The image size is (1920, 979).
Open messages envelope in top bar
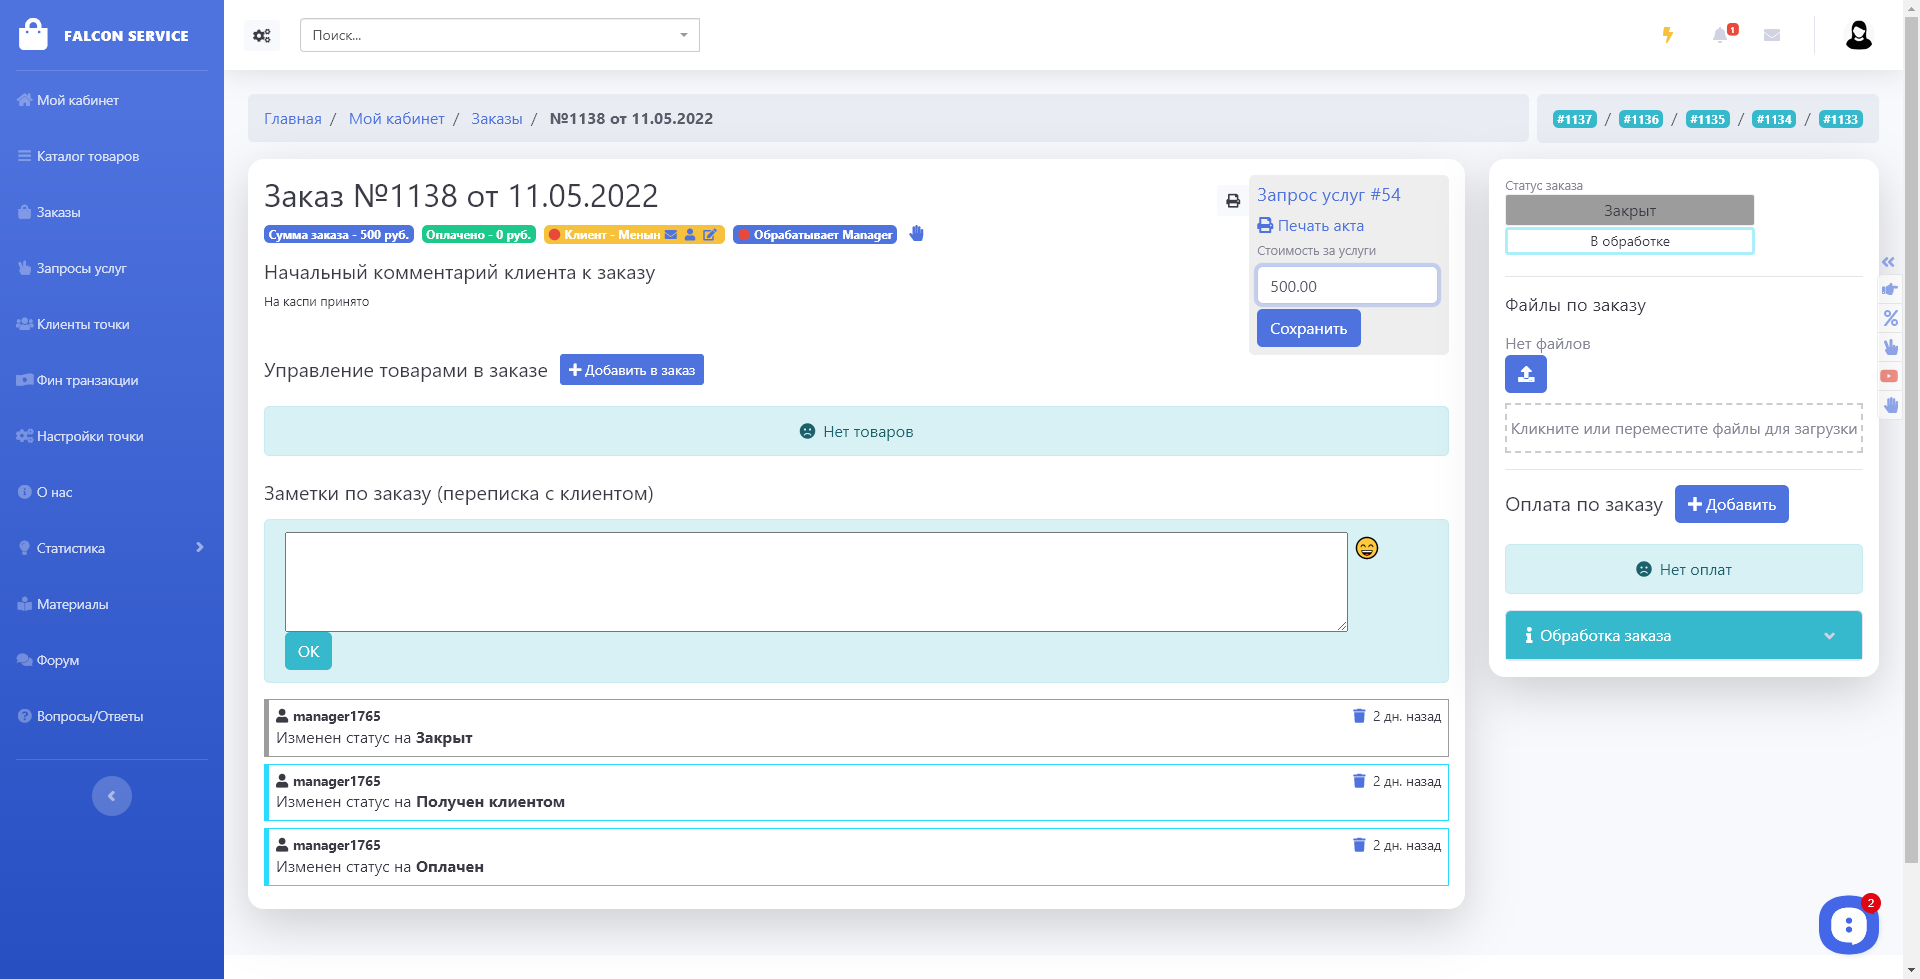(1772, 35)
